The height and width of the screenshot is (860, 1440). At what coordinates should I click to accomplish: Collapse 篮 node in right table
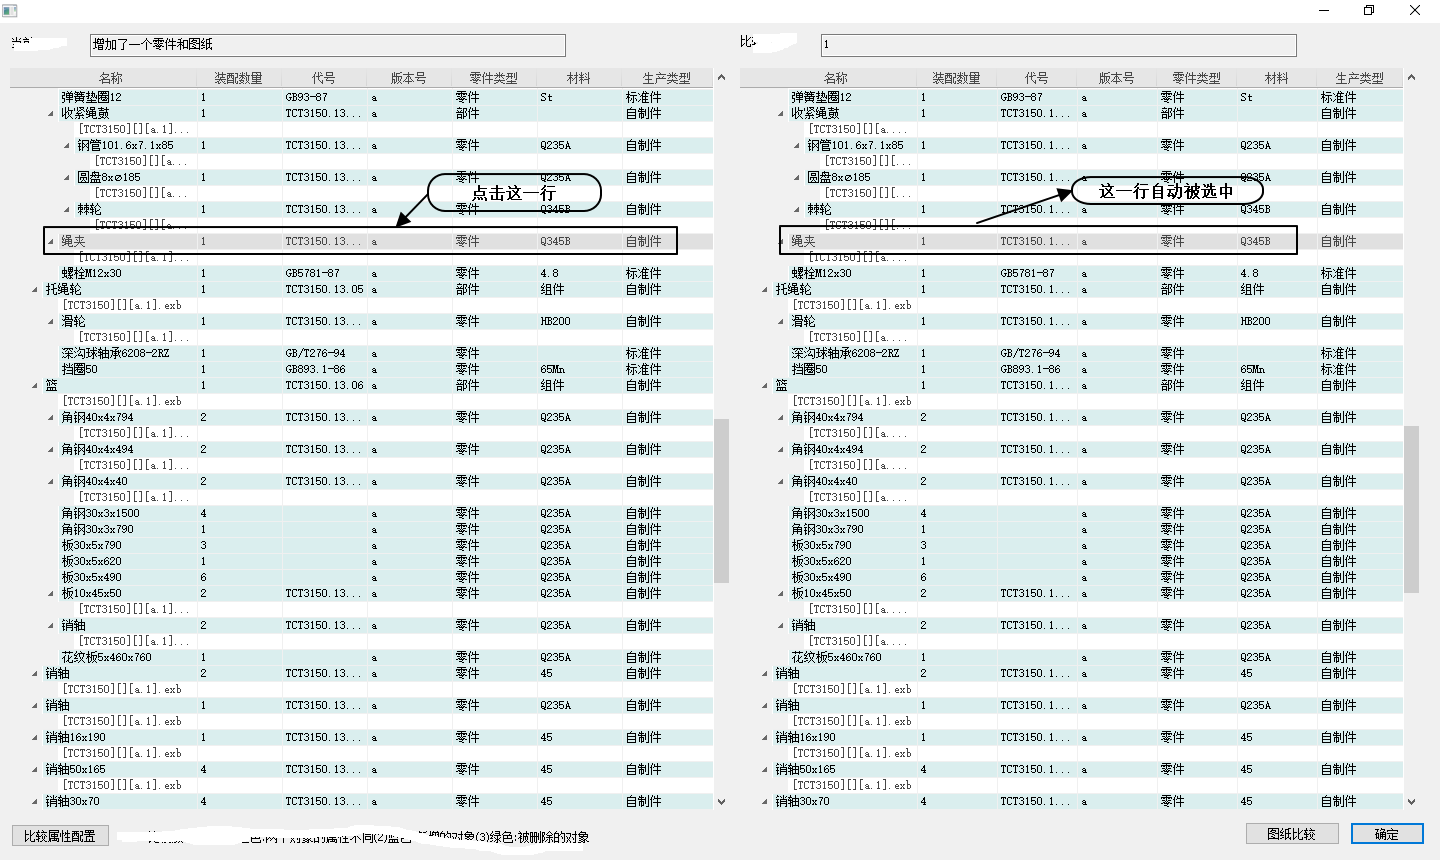pyautogui.click(x=766, y=386)
